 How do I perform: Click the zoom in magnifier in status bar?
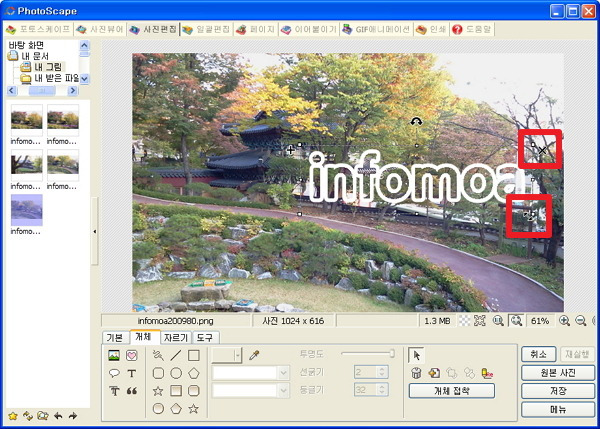[x=564, y=321]
